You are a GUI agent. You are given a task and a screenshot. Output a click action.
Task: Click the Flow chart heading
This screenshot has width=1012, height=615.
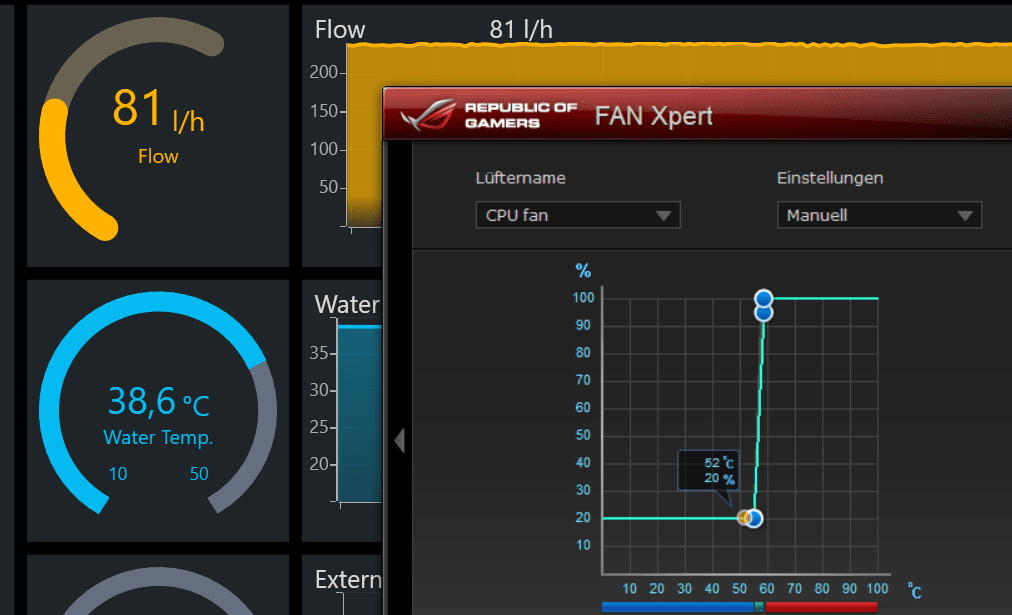(x=340, y=30)
